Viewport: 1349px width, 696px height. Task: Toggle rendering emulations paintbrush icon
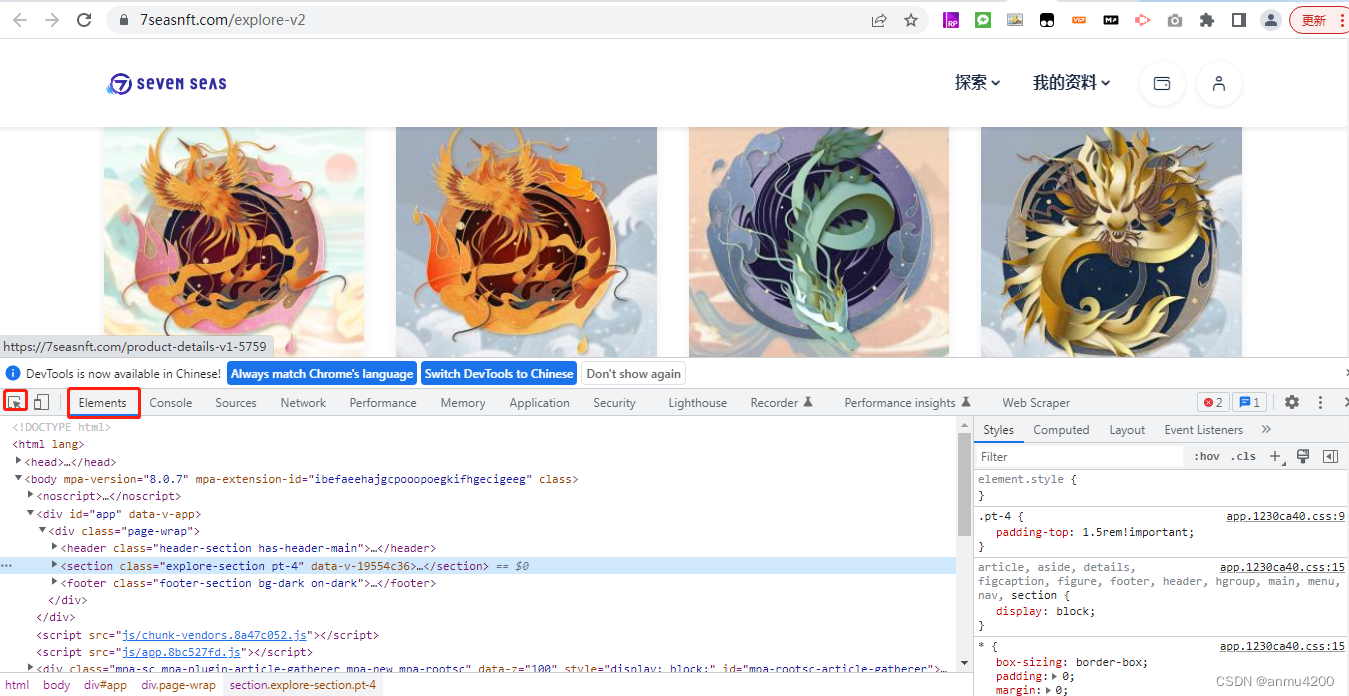[x=1303, y=456]
